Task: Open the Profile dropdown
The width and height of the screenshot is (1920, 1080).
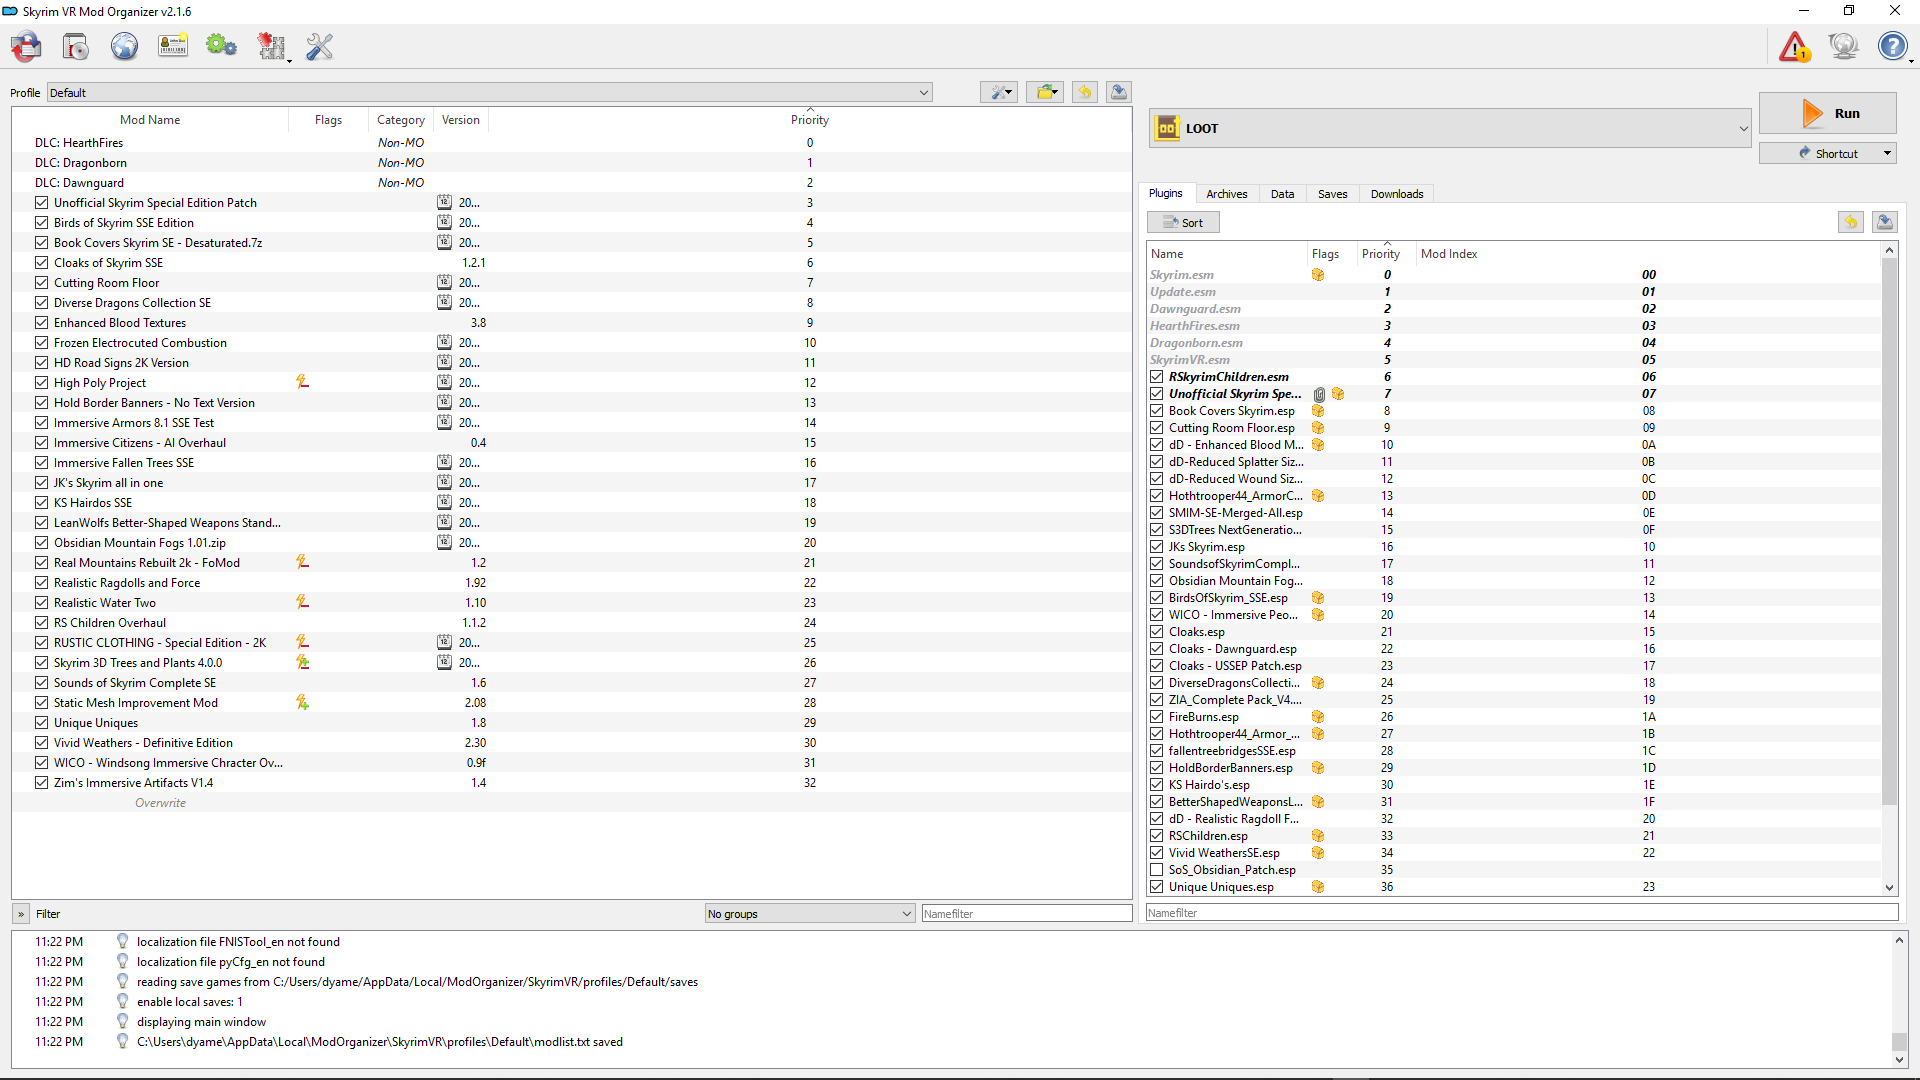Action: [490, 92]
